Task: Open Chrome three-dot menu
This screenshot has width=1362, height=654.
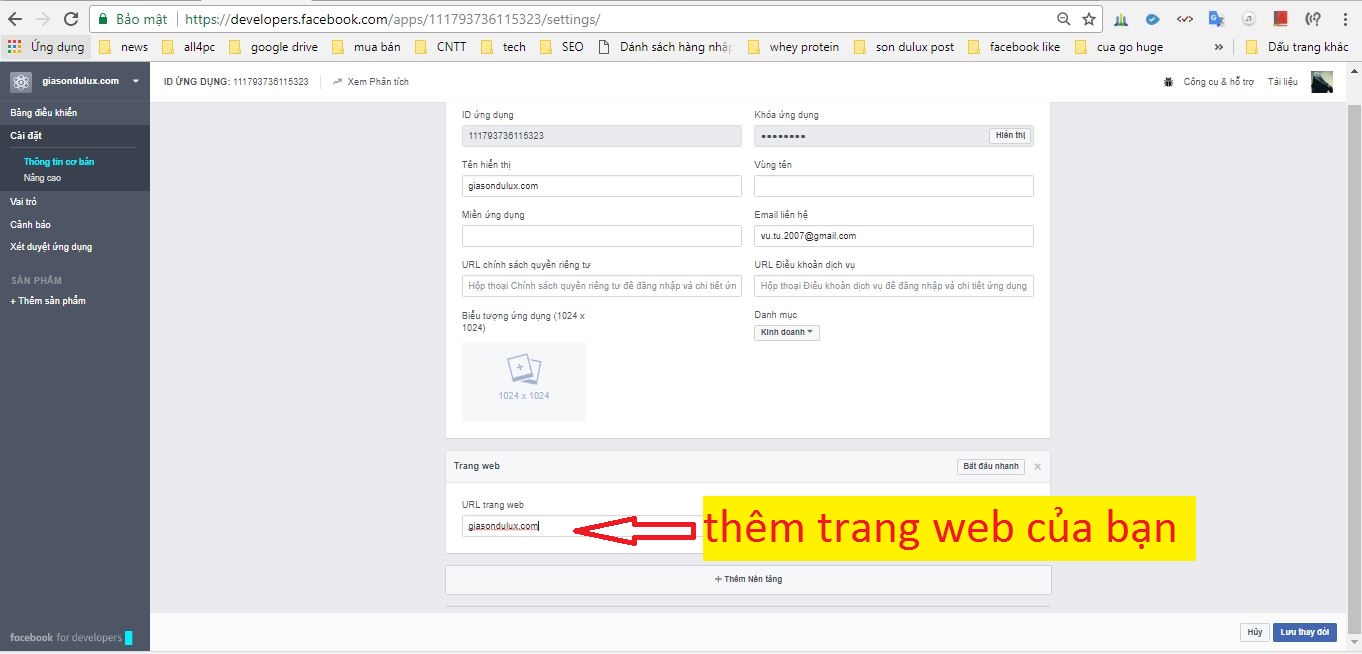Action: click(1345, 19)
